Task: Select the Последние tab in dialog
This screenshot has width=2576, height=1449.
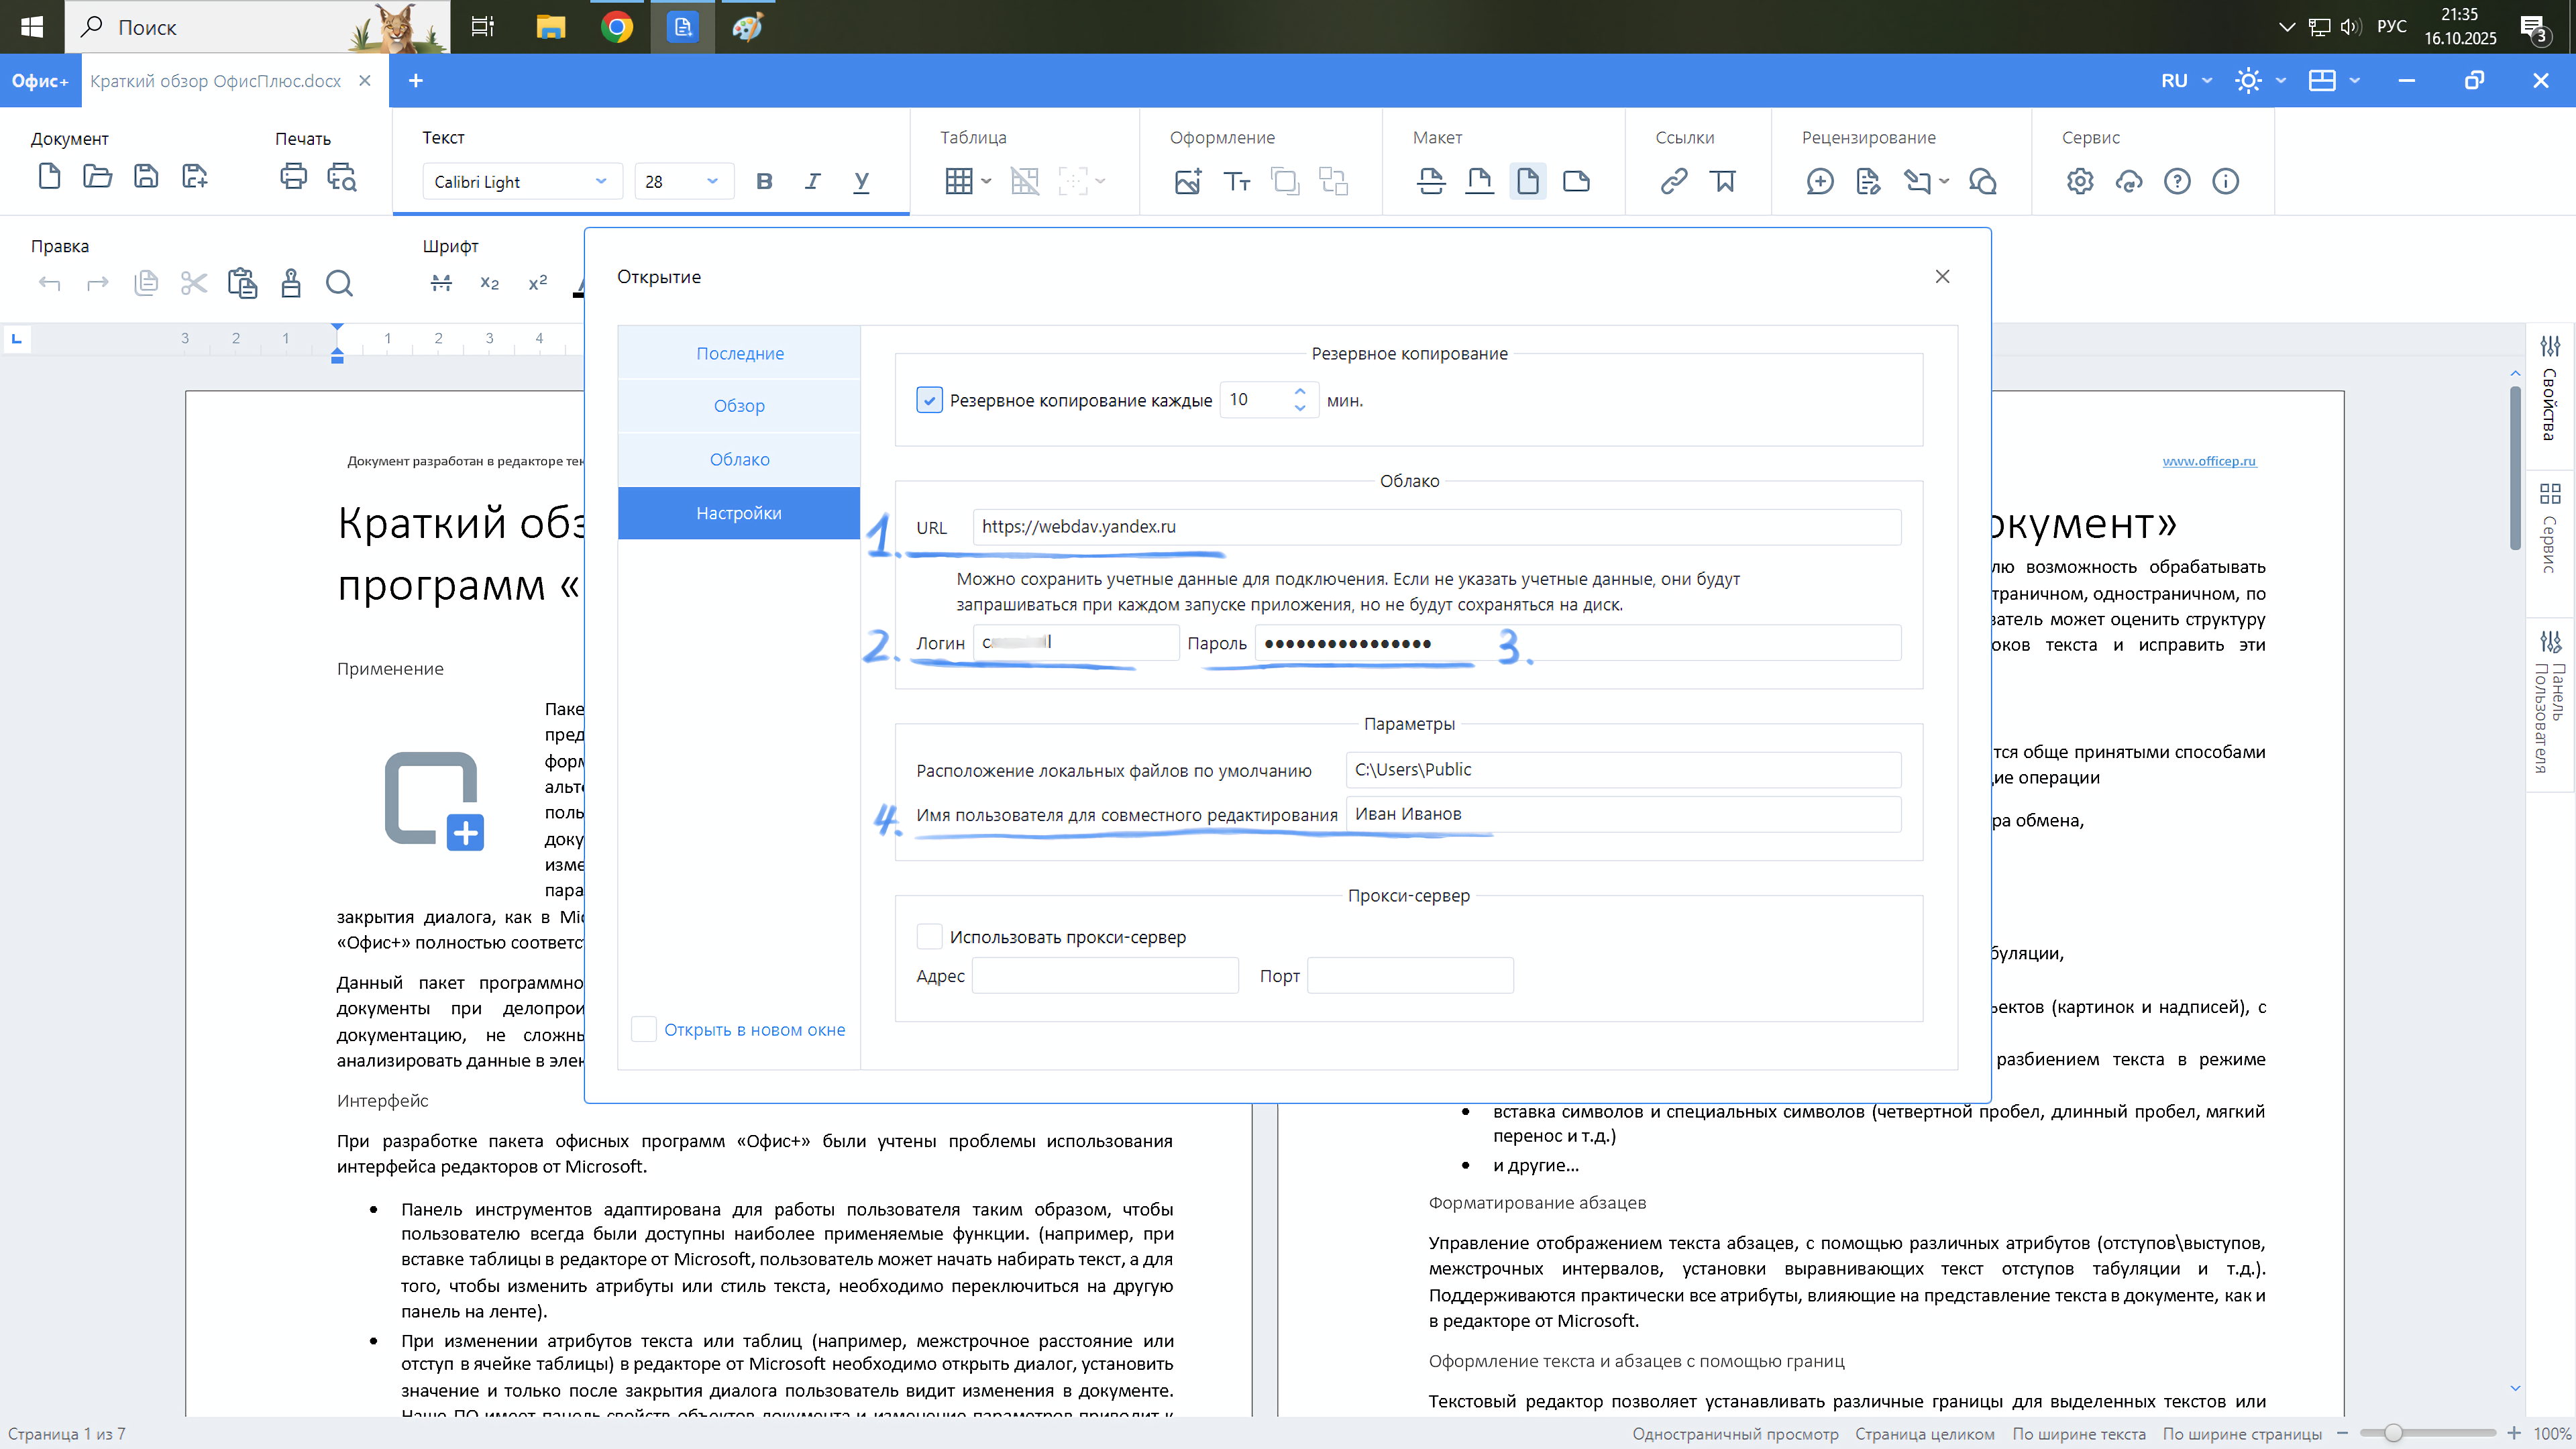Action: [739, 353]
